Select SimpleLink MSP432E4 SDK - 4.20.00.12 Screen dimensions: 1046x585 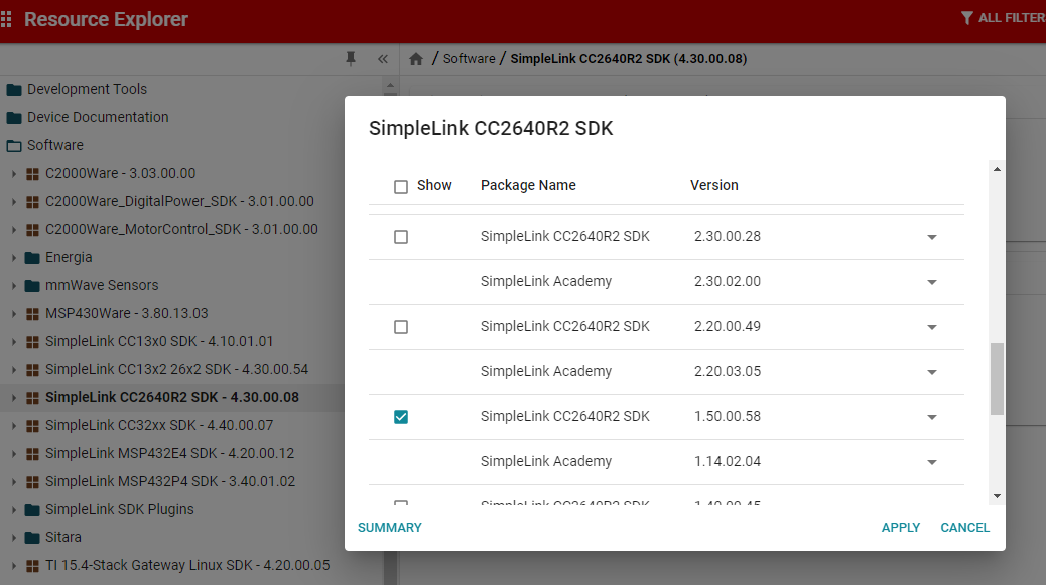(x=169, y=454)
